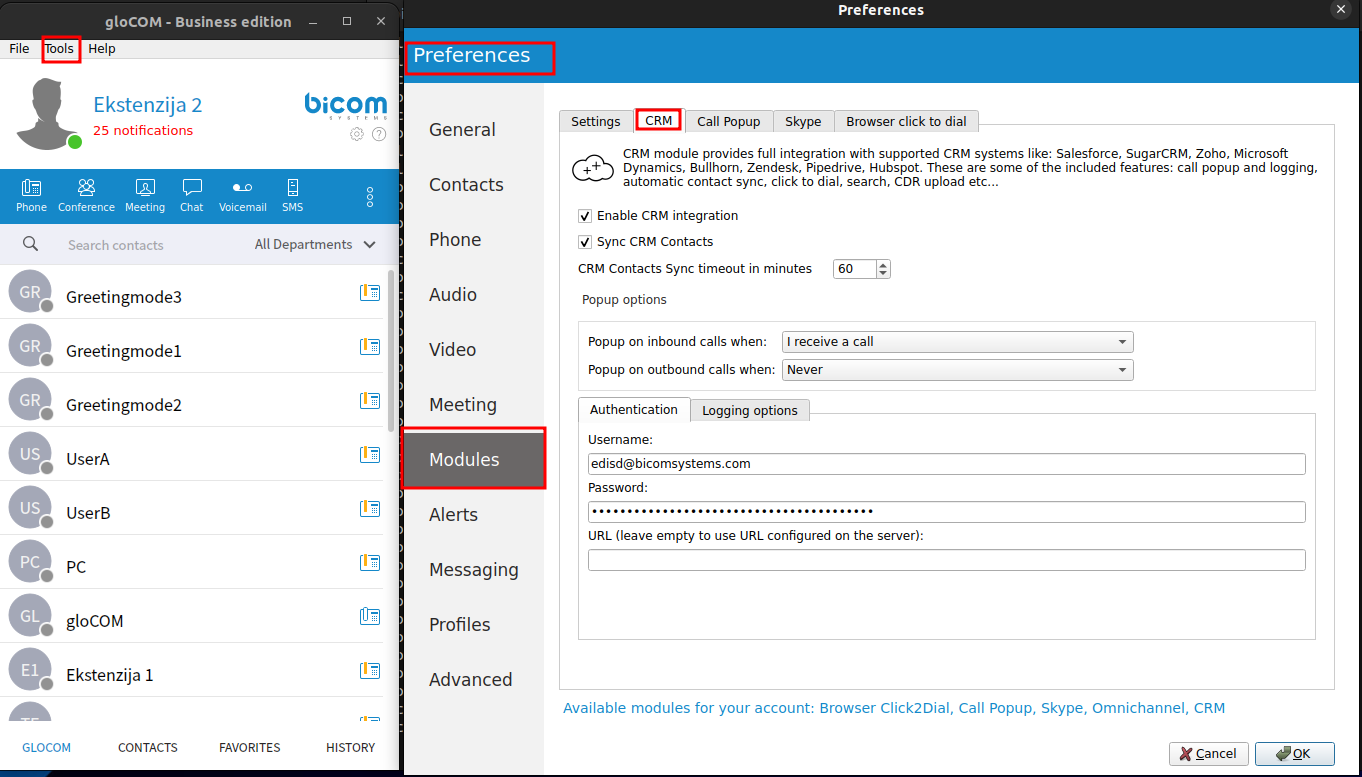Image resolution: width=1362 pixels, height=777 pixels.
Task: Switch to Browser click to dial tab
Action: (907, 121)
